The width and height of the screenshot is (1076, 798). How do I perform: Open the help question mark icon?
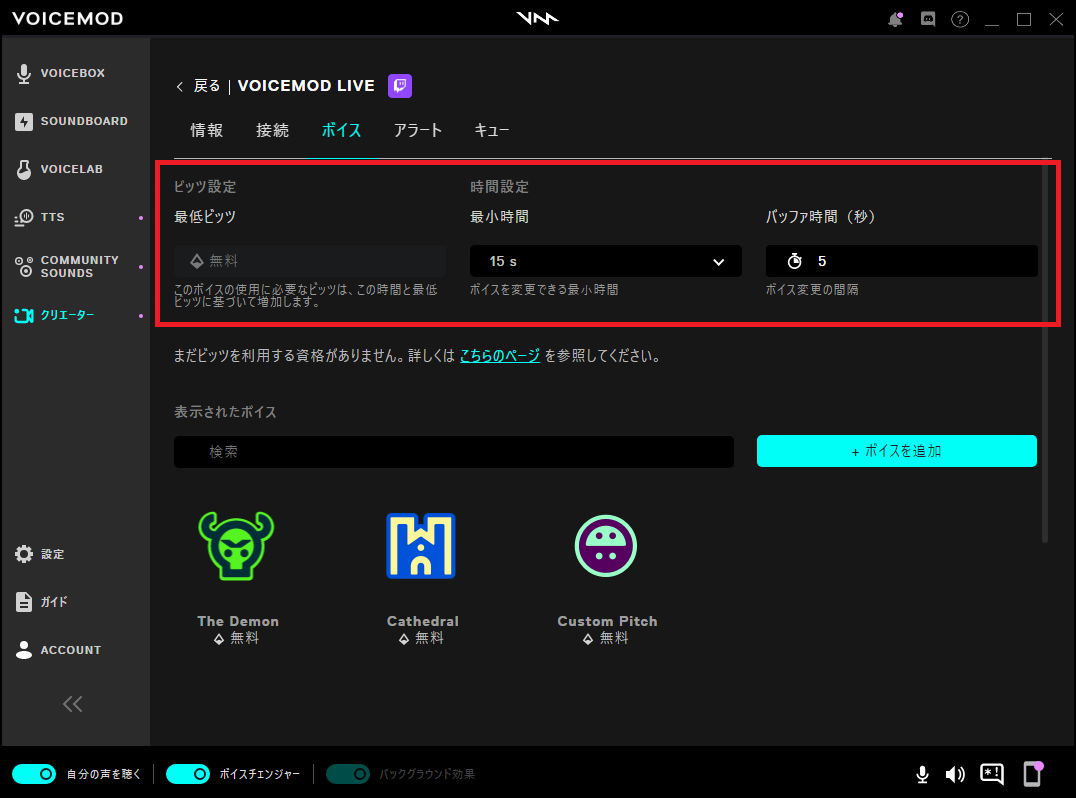coord(960,19)
